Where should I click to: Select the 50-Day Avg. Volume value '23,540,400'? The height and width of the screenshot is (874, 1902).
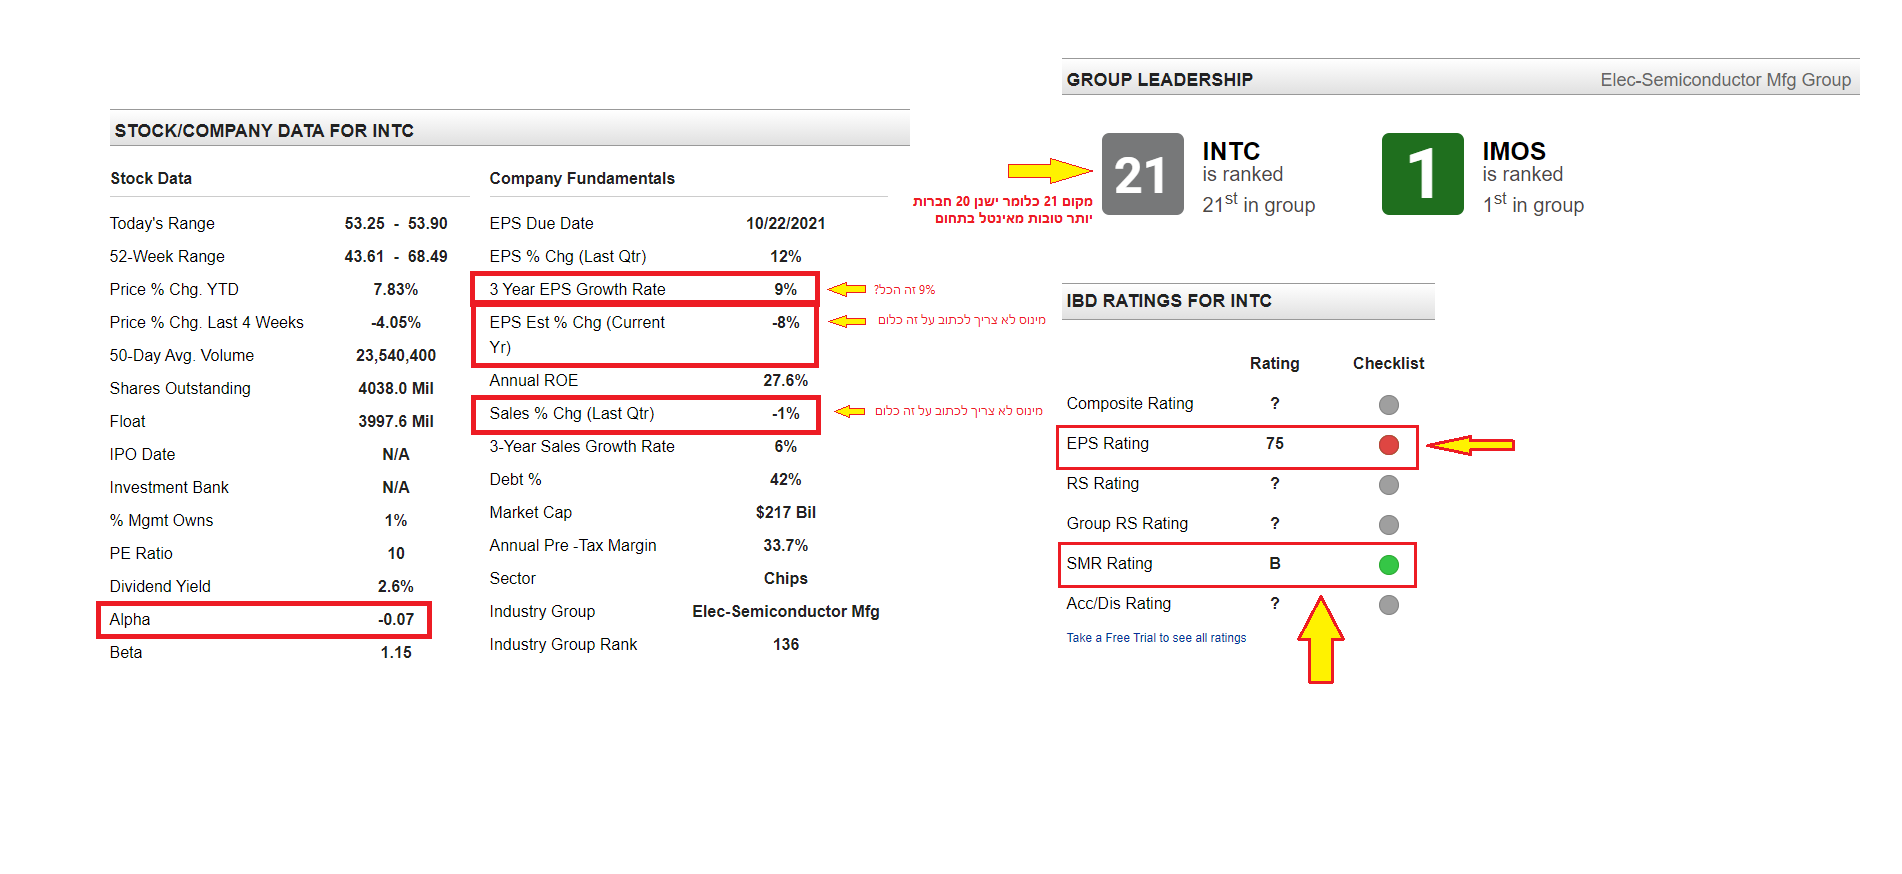(x=396, y=355)
